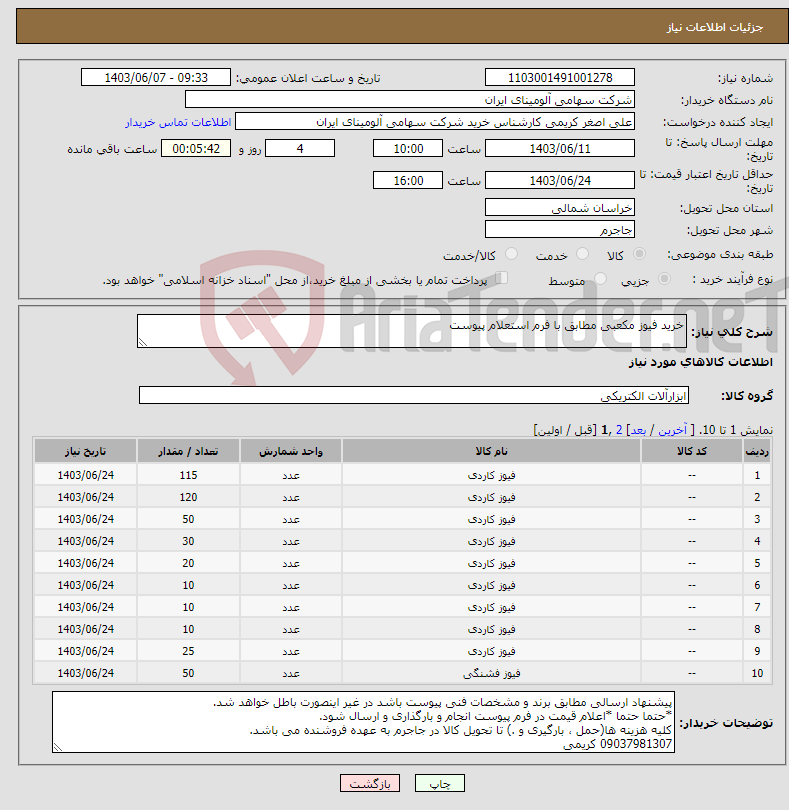Click the announcement date field 1403/06/07 - 09:33
This screenshot has width=789, height=810.
point(156,77)
